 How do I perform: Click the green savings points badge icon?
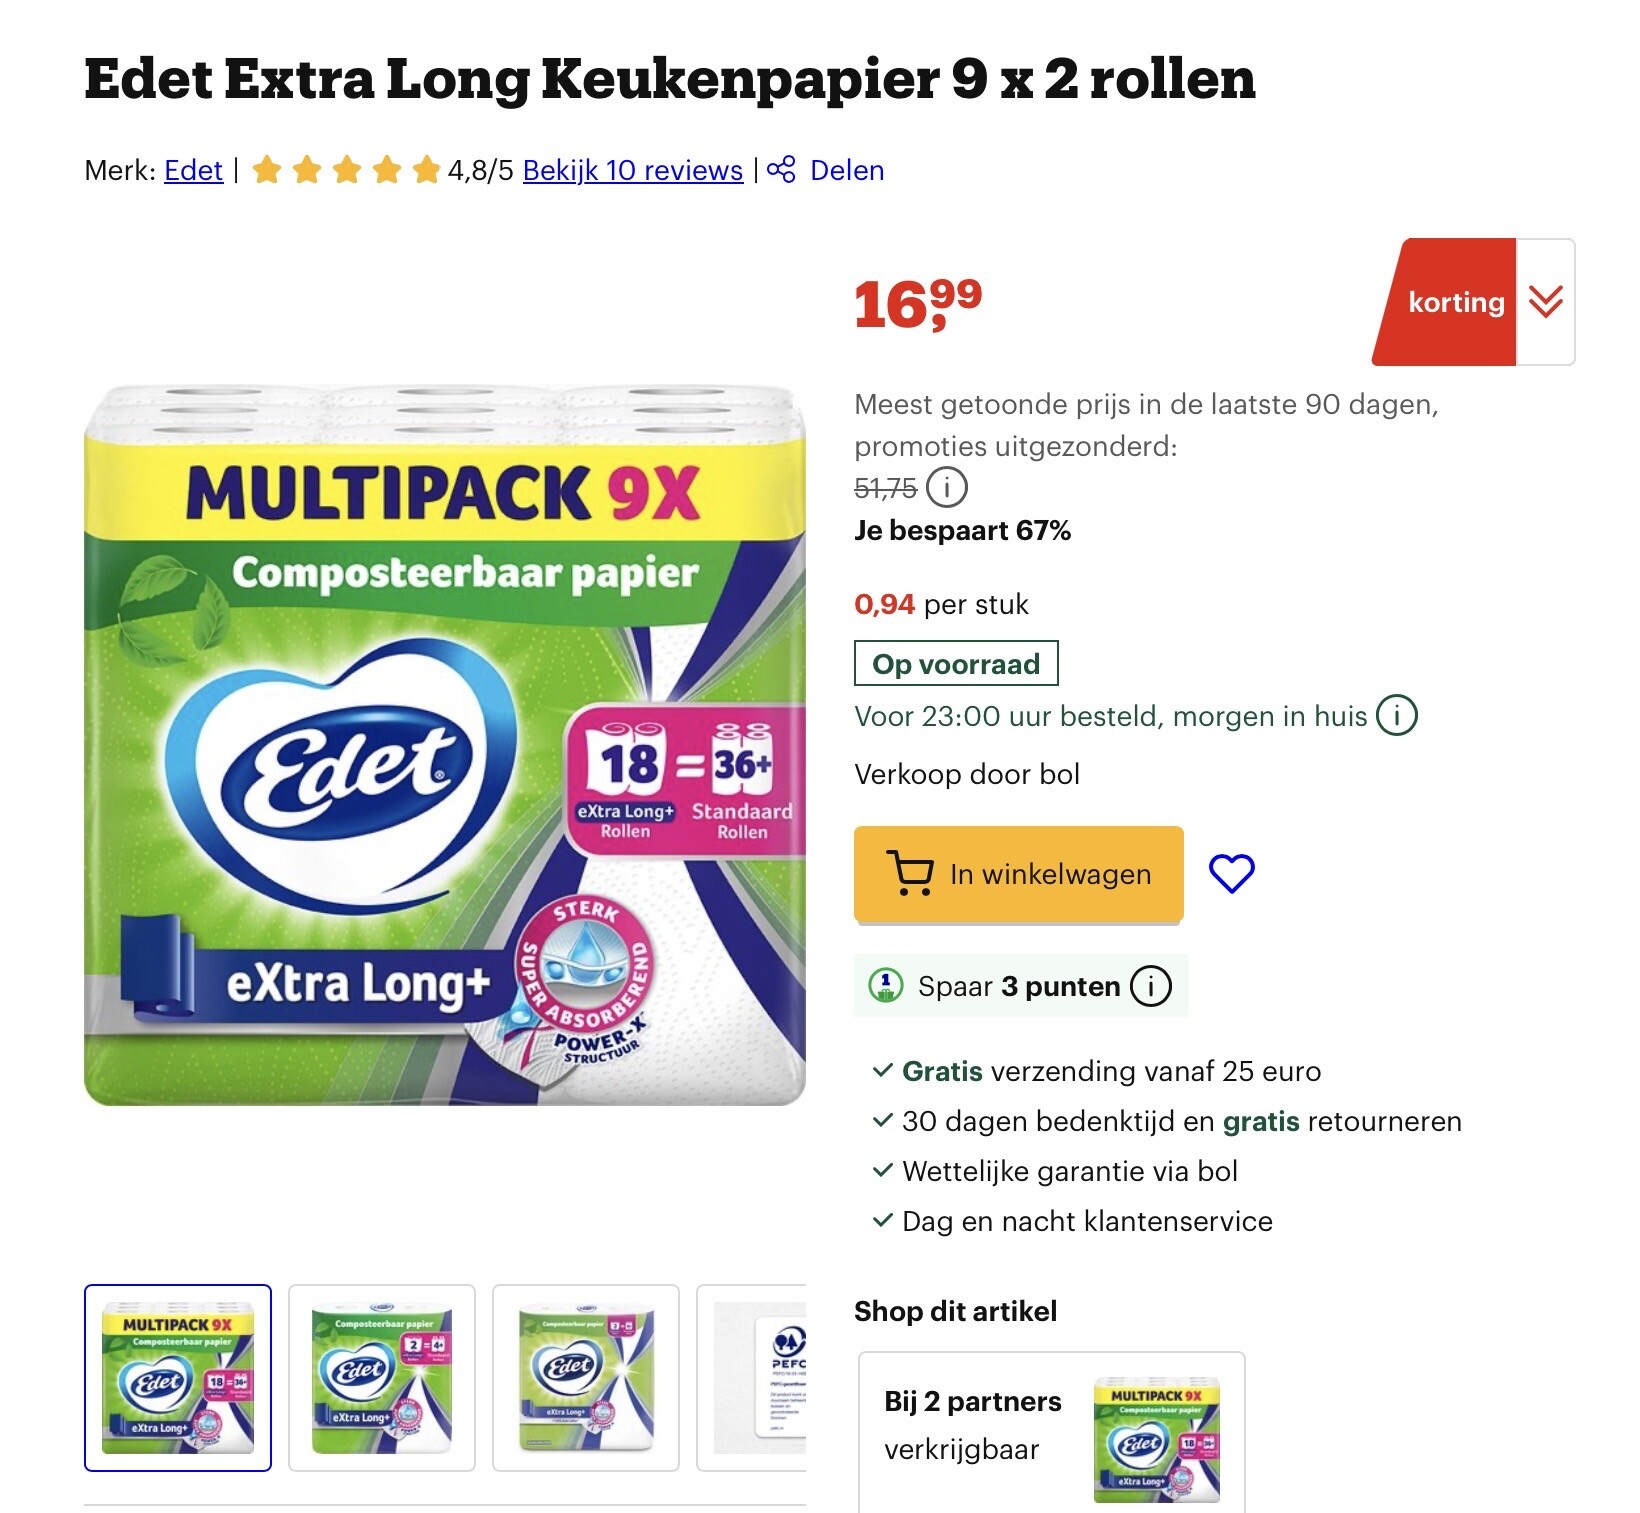click(886, 986)
